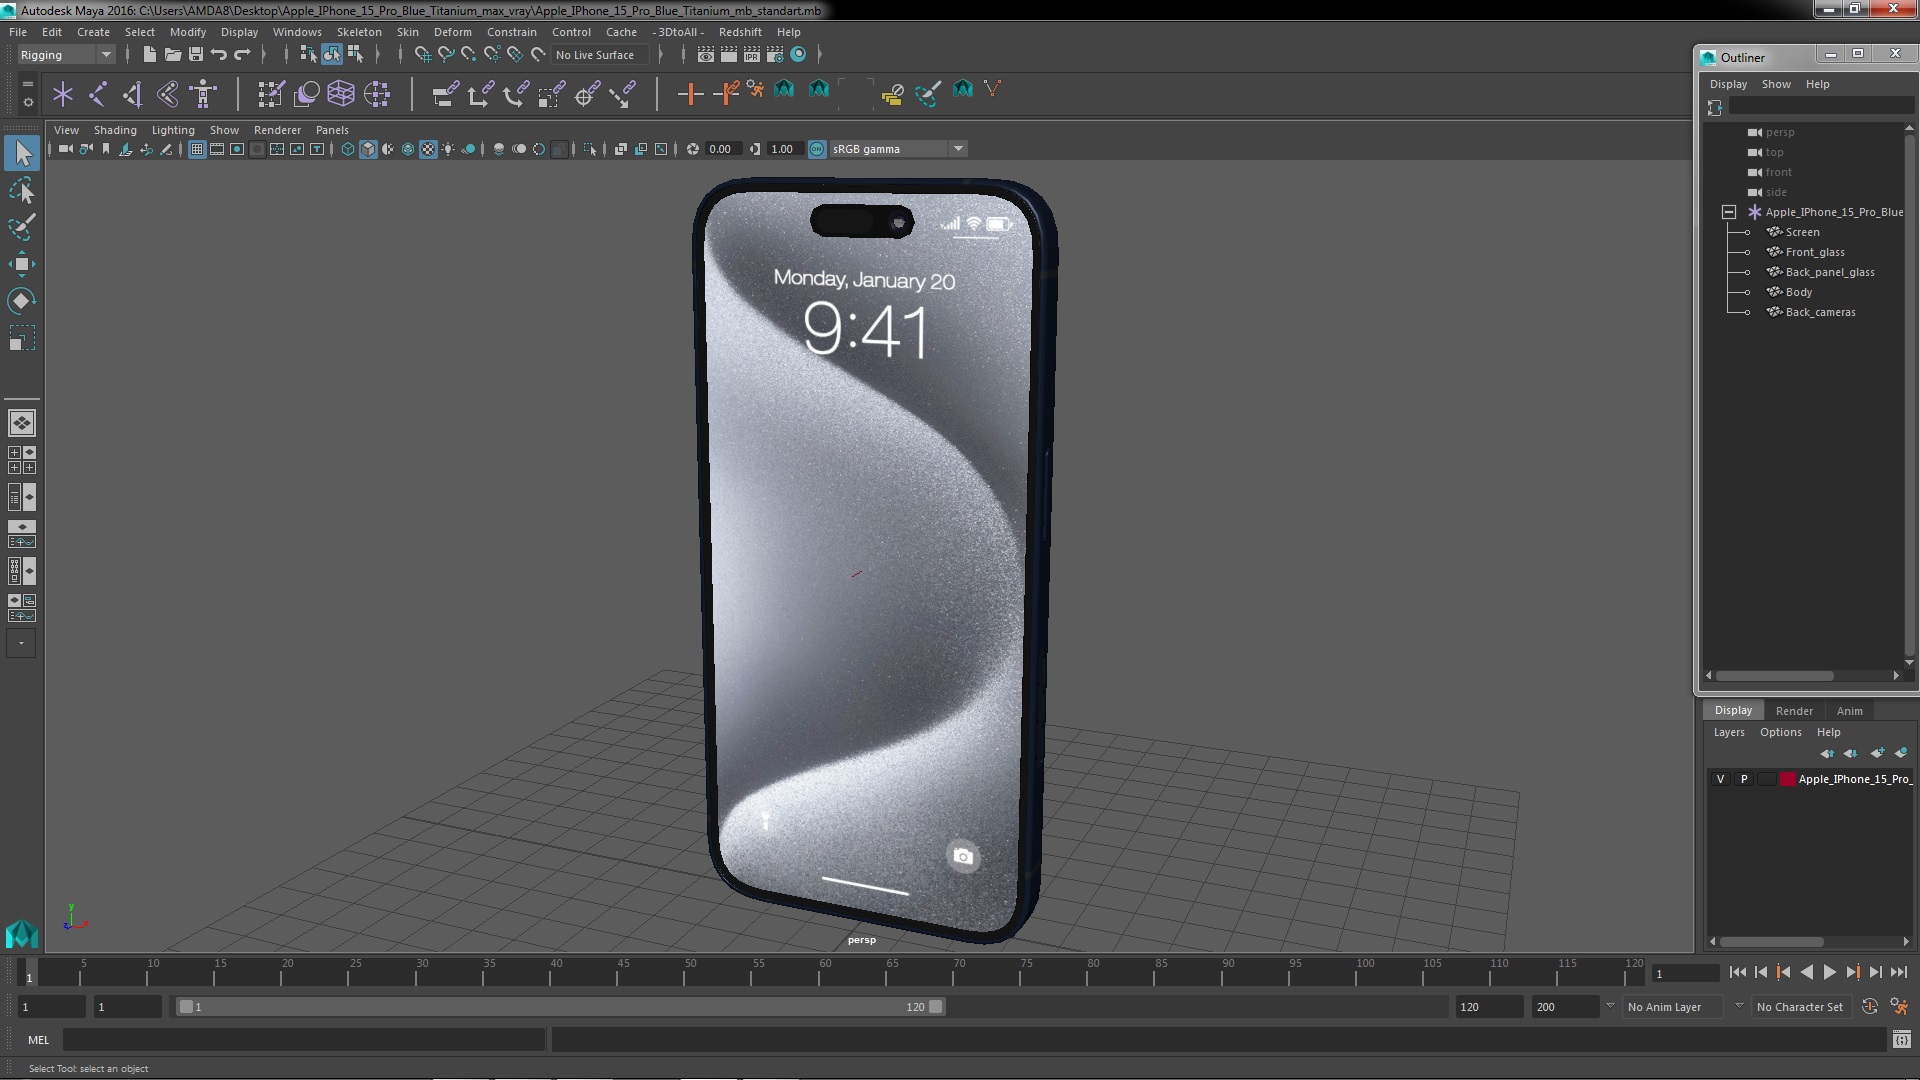This screenshot has width=1920, height=1080.
Task: Click the Play Forwards button
Action: tap(1829, 972)
